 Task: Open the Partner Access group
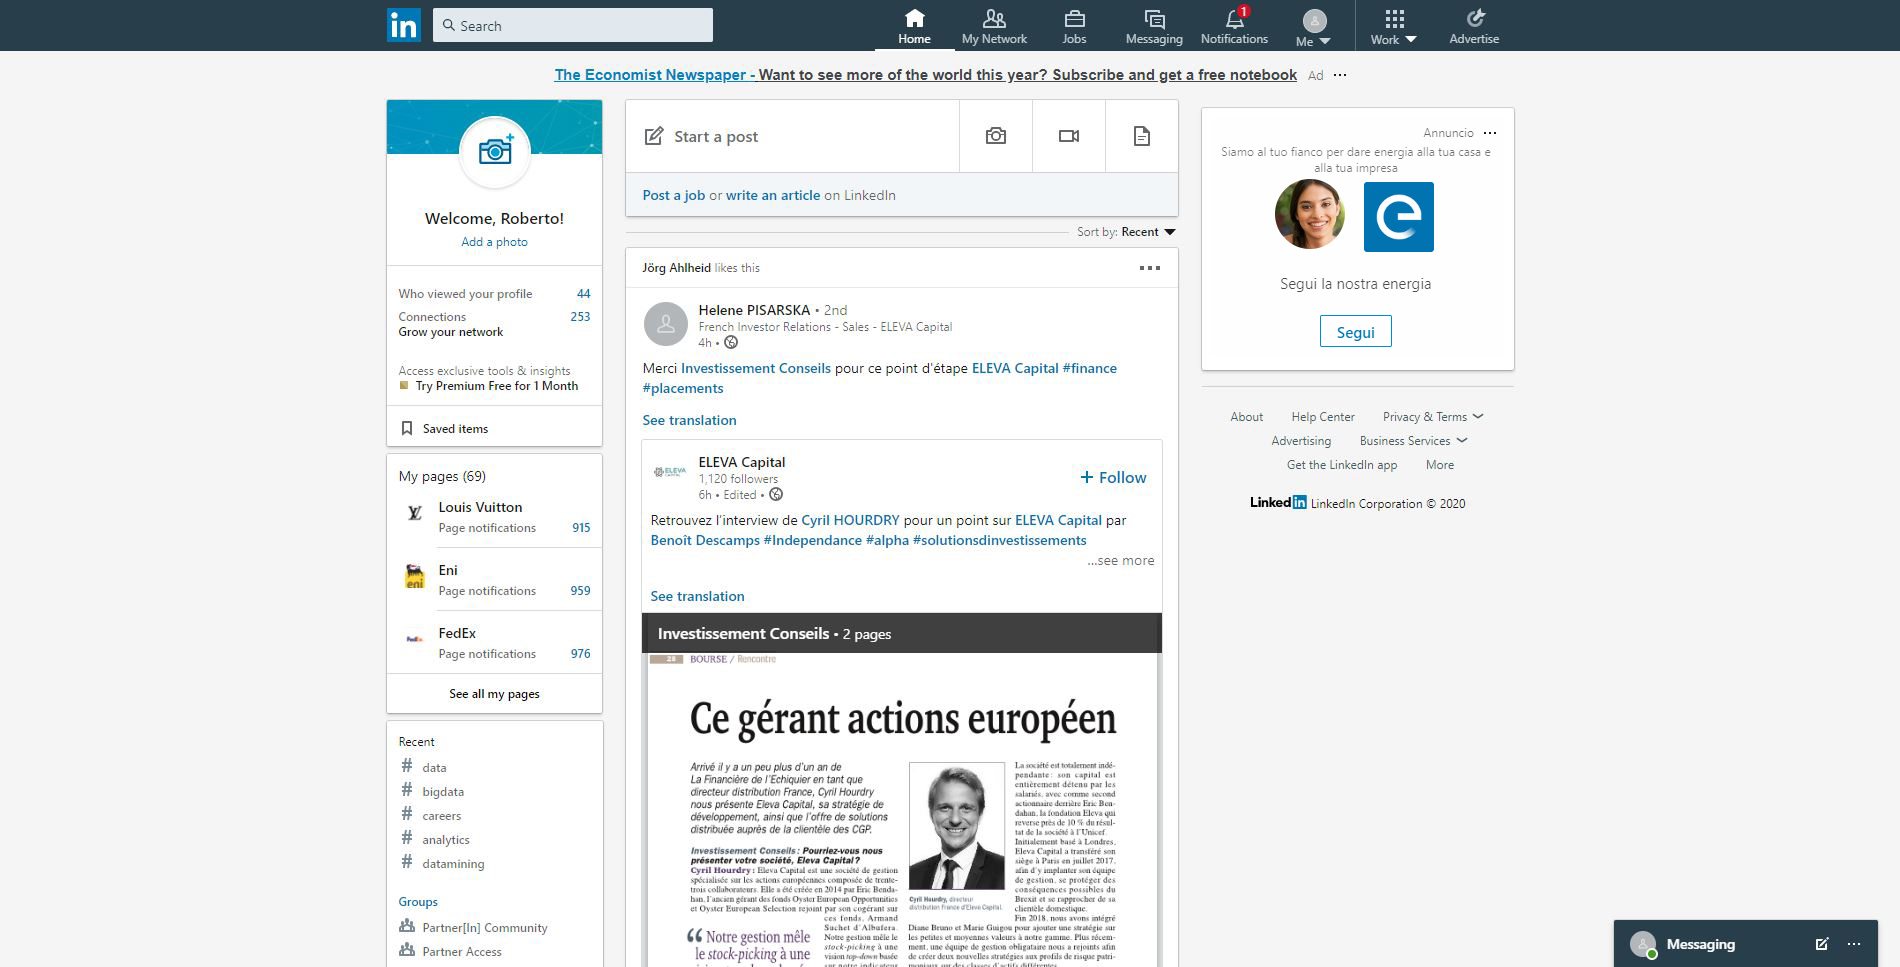point(461,952)
